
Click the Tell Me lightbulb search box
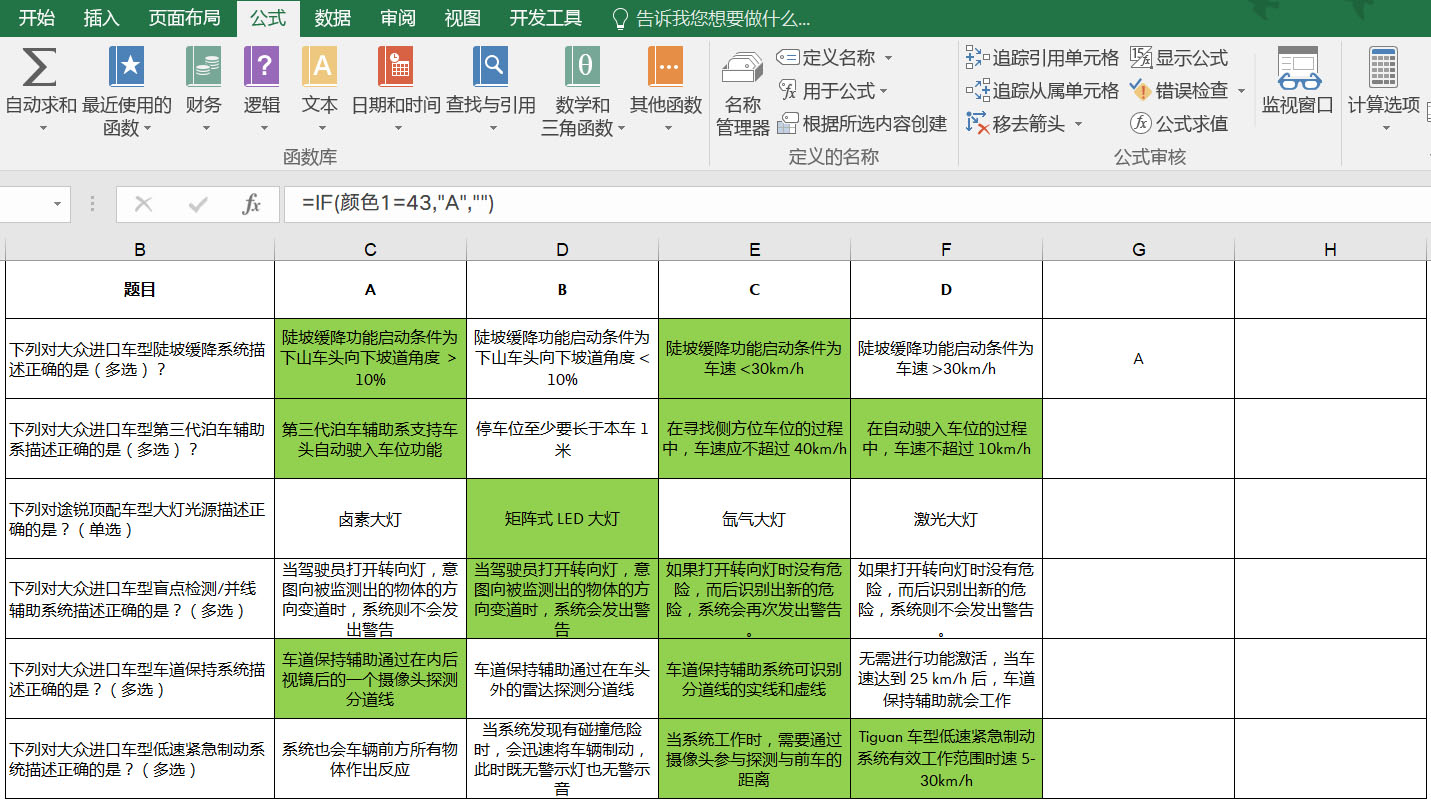[x=712, y=18]
